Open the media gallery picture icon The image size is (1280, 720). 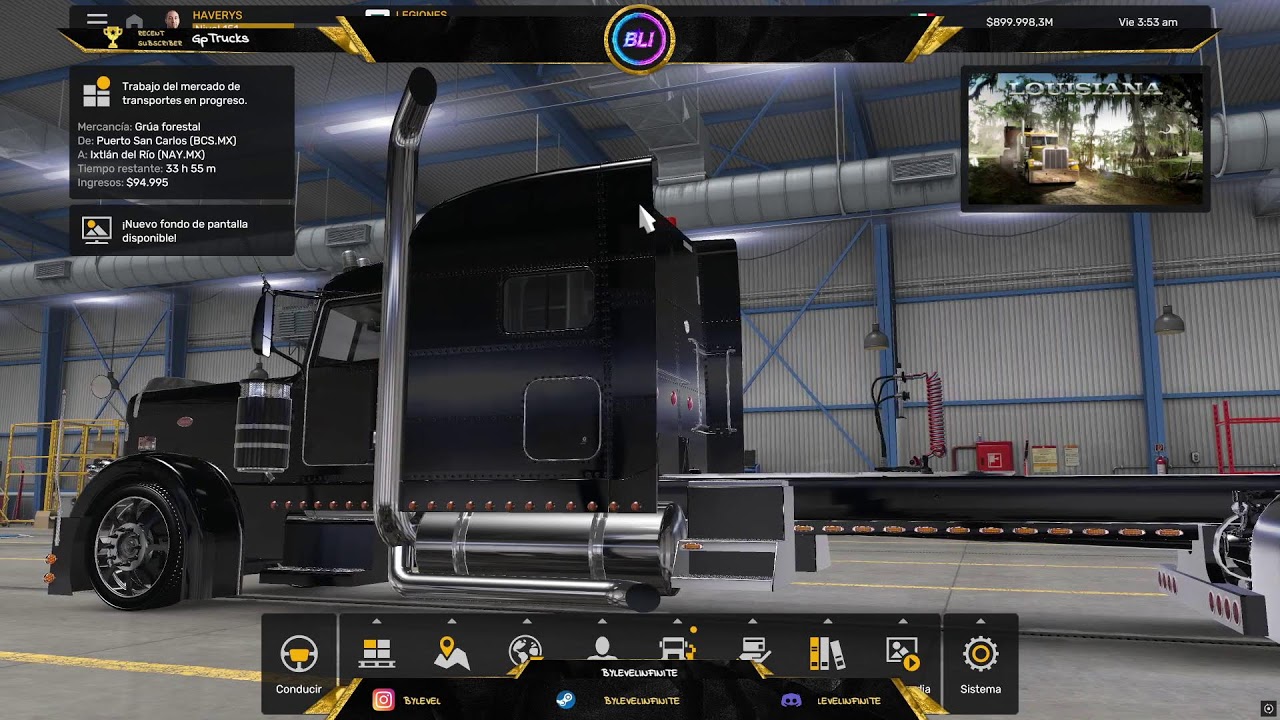tap(902, 654)
